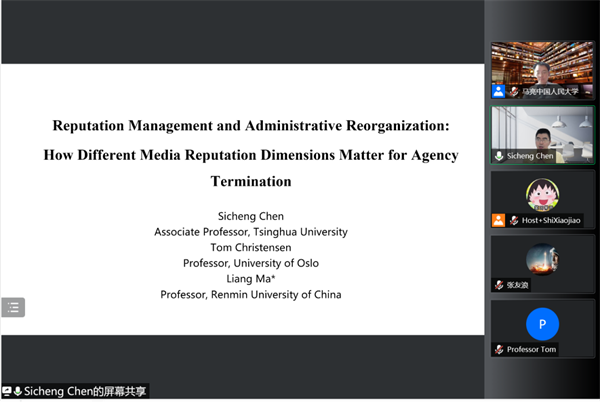The image size is (600, 402).
Task: Click the green microphone icon in share label
Action: point(17,391)
